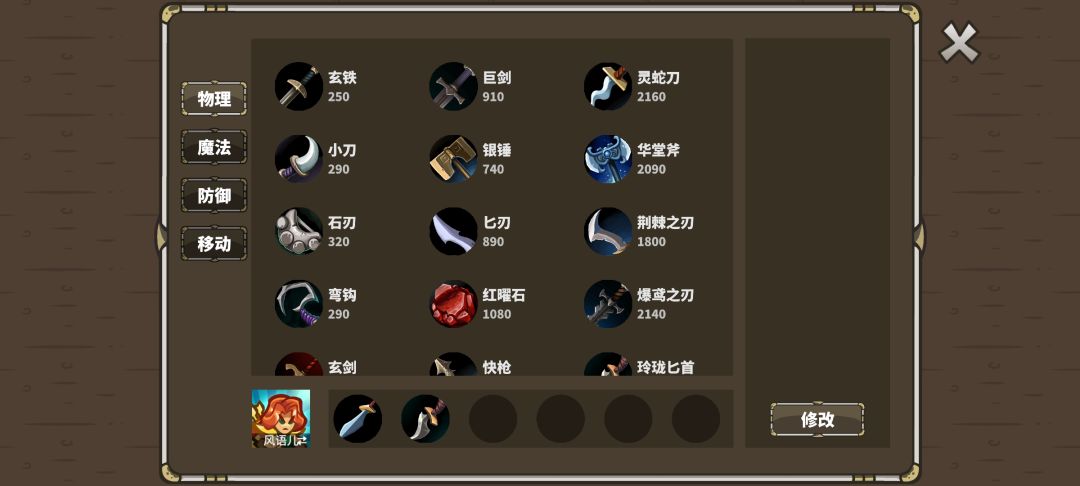The width and height of the screenshot is (1080, 486).
Task: Select the 物理 category tab
Action: 214,98
